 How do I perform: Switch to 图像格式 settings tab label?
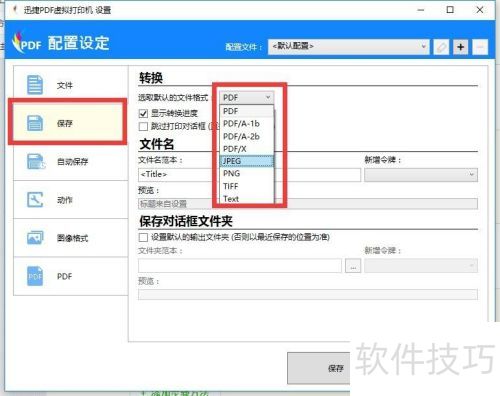[72, 238]
